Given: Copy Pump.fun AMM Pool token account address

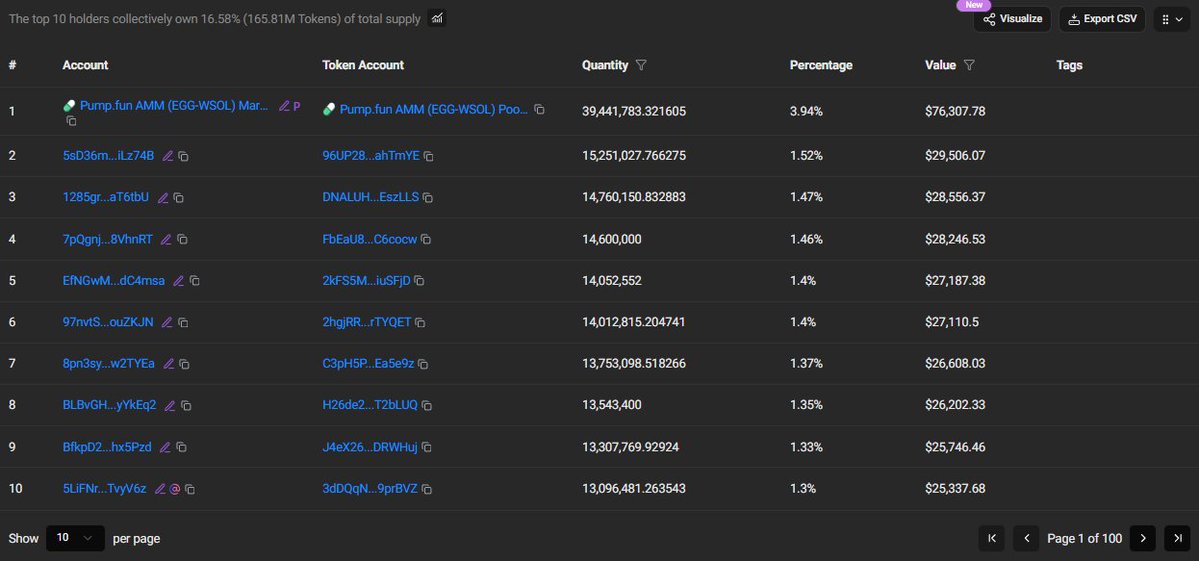Looking at the screenshot, I should (x=539, y=110).
